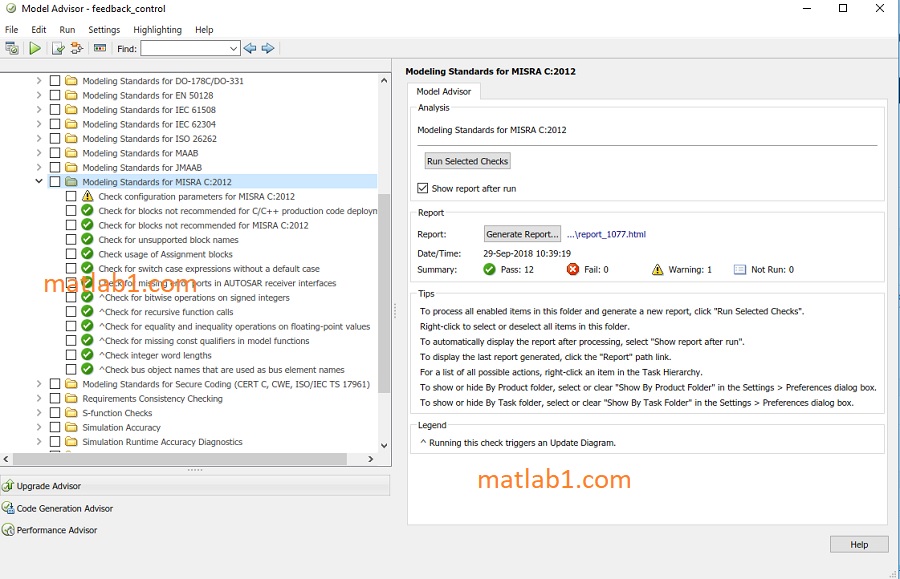
Task: Click the Model Advisor window title icon
Action: pyautogui.click(x=10, y=9)
